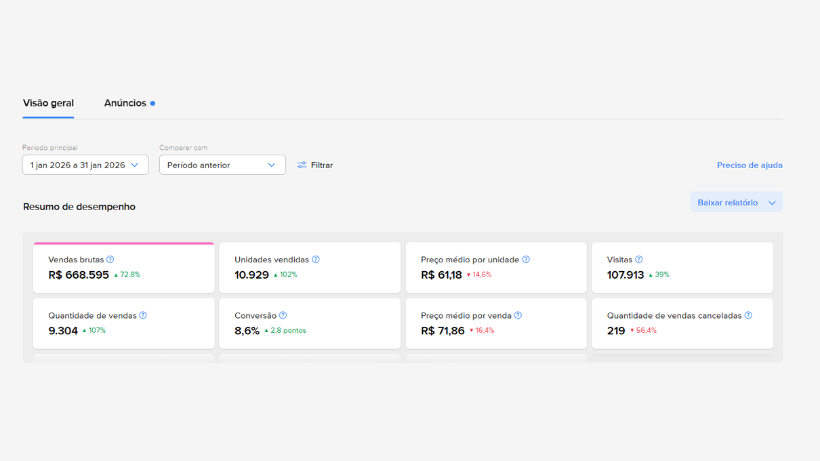820x461 pixels.
Task: Open help icon next to Unidades vendidas
Action: click(x=315, y=259)
